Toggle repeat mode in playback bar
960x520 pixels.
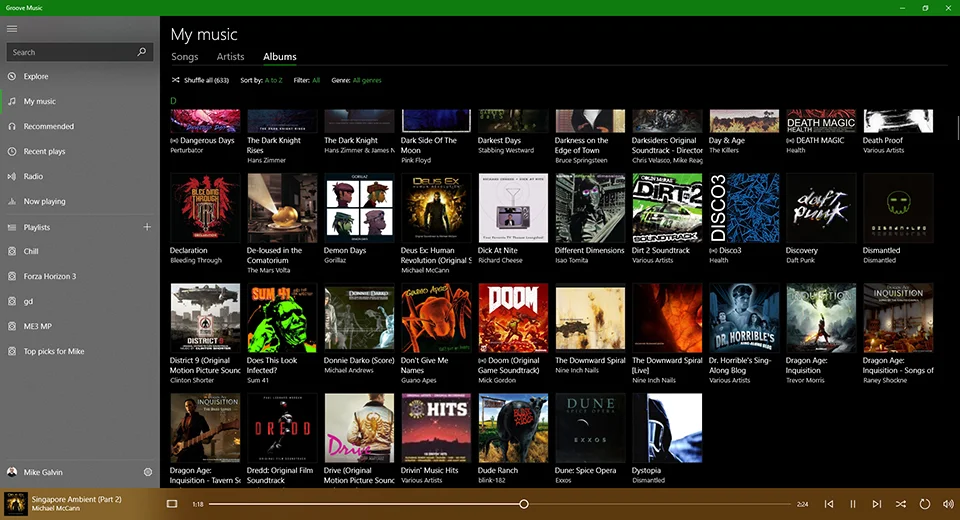925,504
